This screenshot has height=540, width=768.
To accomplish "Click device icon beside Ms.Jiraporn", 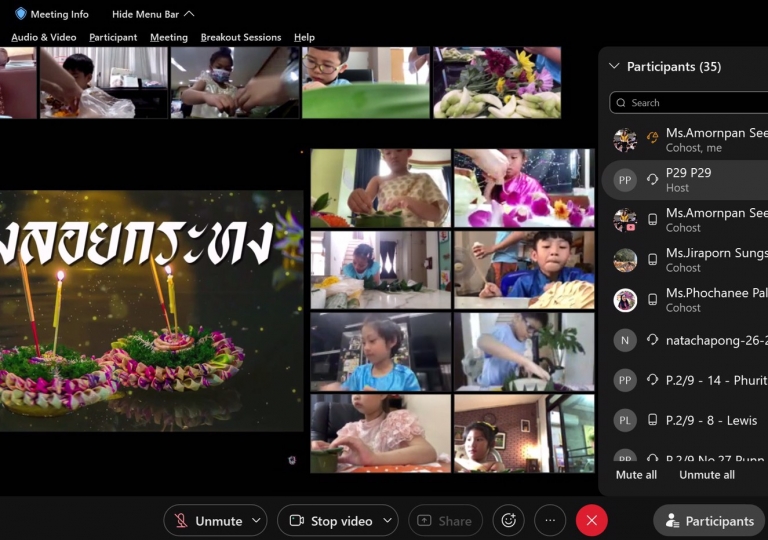I will (x=652, y=259).
